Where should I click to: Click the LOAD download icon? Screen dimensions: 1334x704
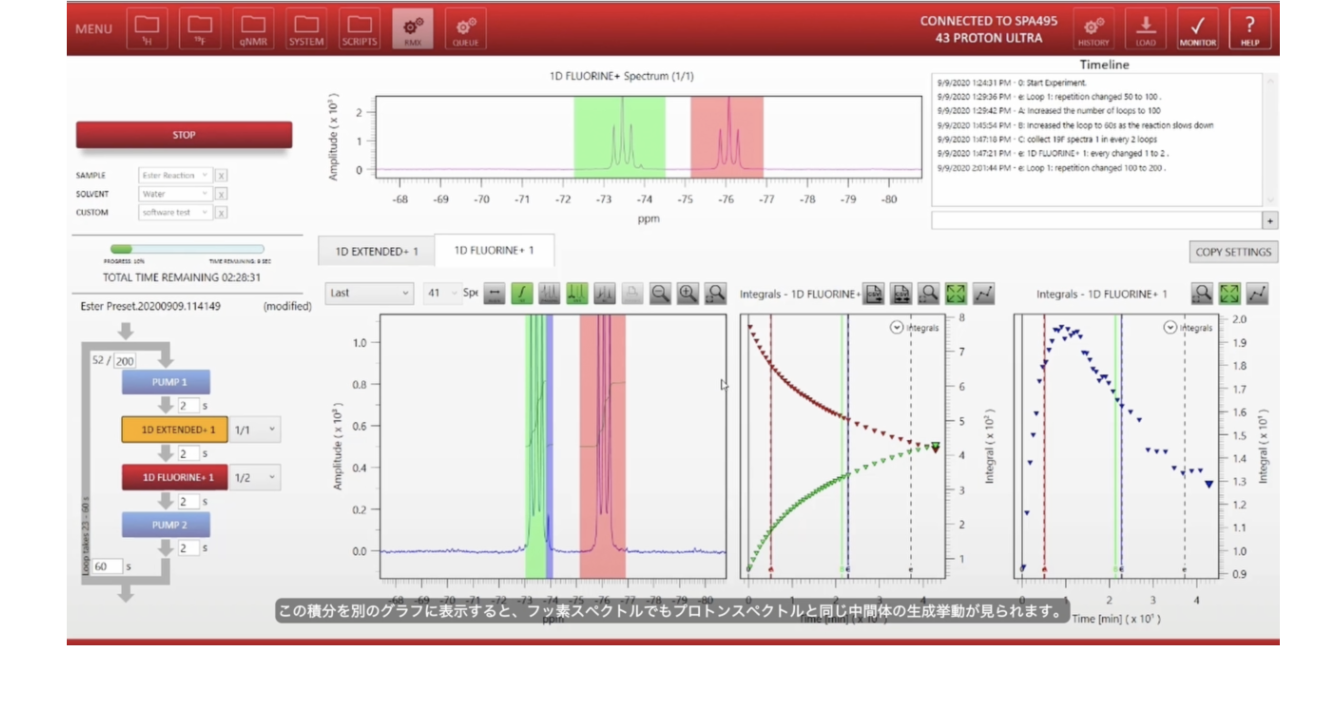pos(1145,28)
